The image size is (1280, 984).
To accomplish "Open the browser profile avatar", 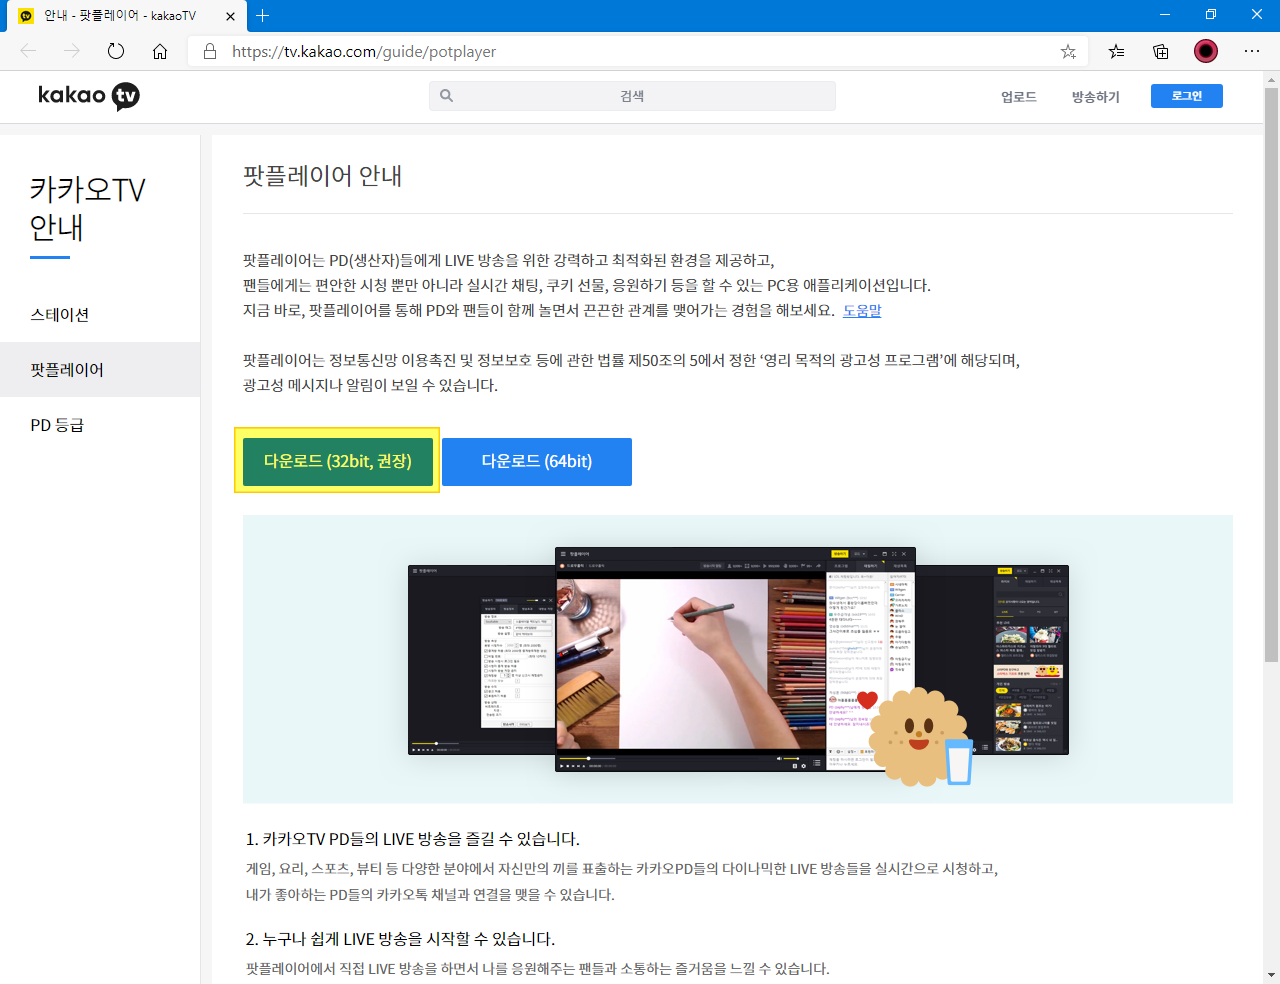I will [1206, 51].
